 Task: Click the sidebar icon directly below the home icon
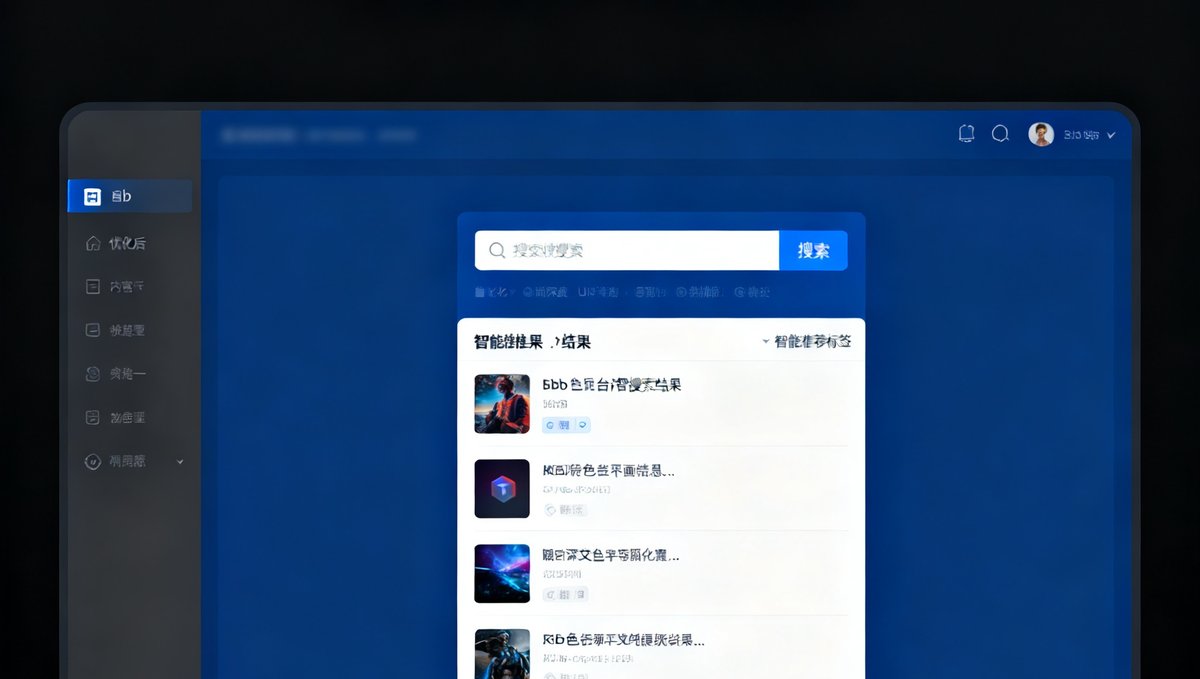(x=92, y=287)
